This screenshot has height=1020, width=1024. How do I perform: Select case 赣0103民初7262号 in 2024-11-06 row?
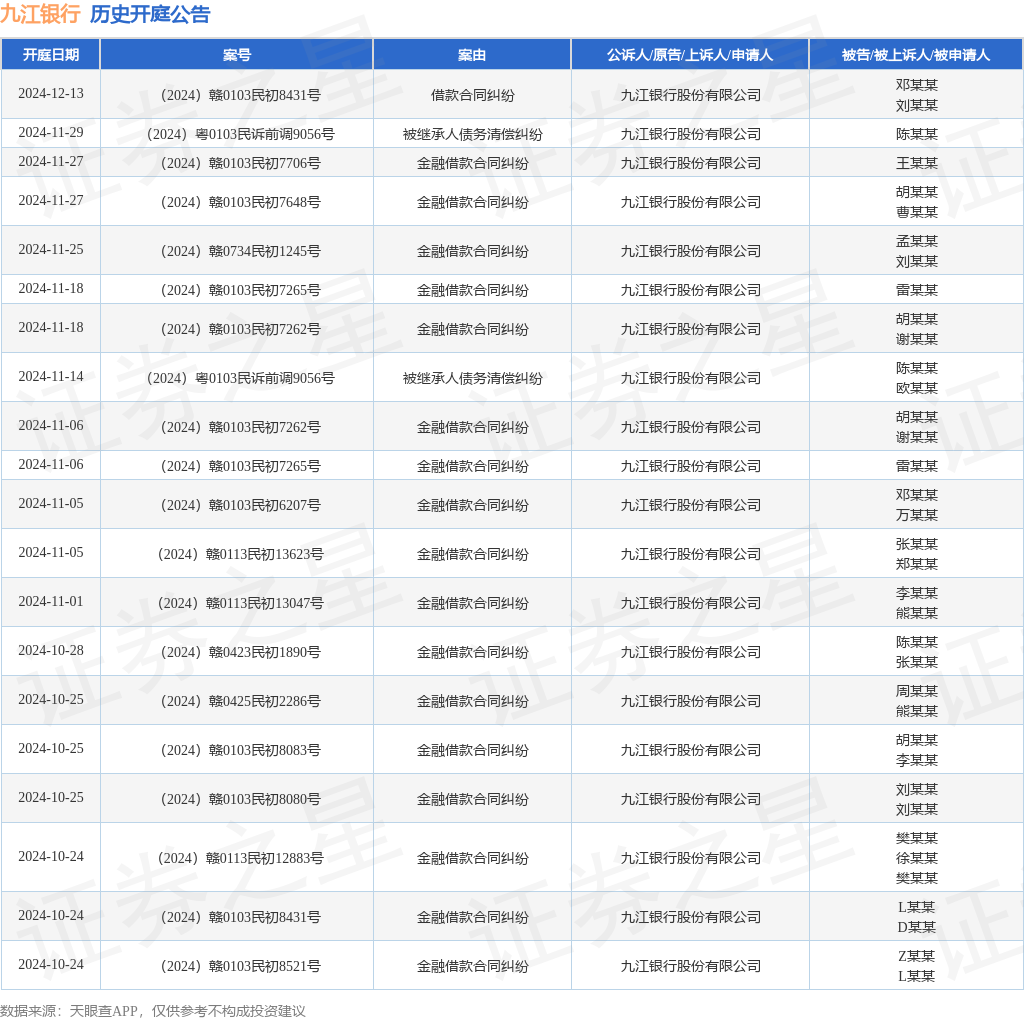pos(241,427)
